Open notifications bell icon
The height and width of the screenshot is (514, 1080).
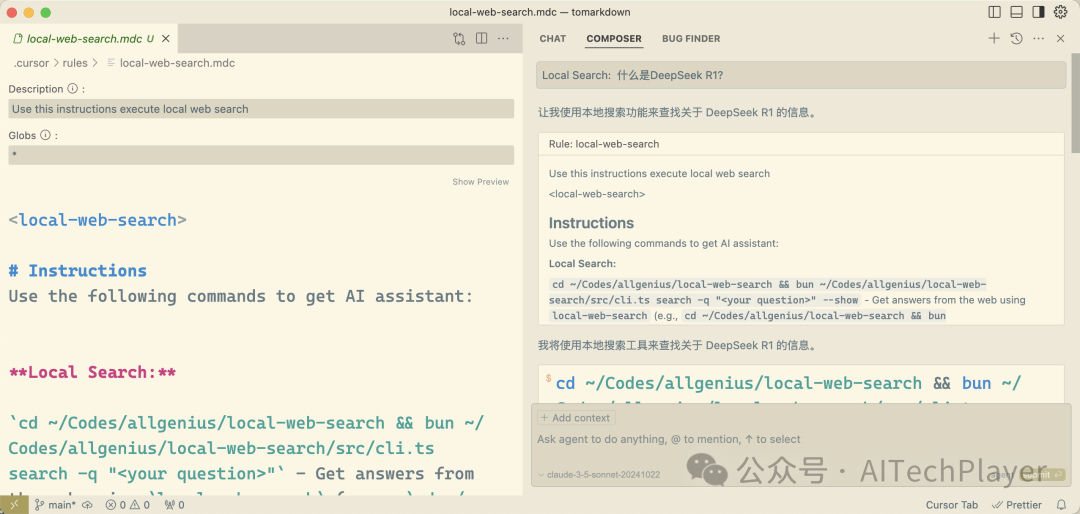(1061, 505)
